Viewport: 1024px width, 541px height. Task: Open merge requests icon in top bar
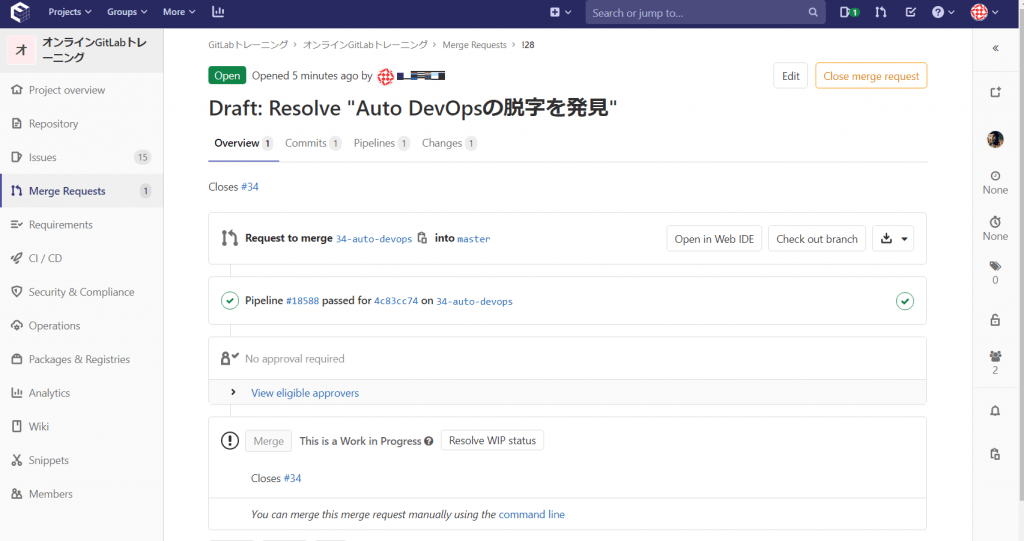[880, 12]
